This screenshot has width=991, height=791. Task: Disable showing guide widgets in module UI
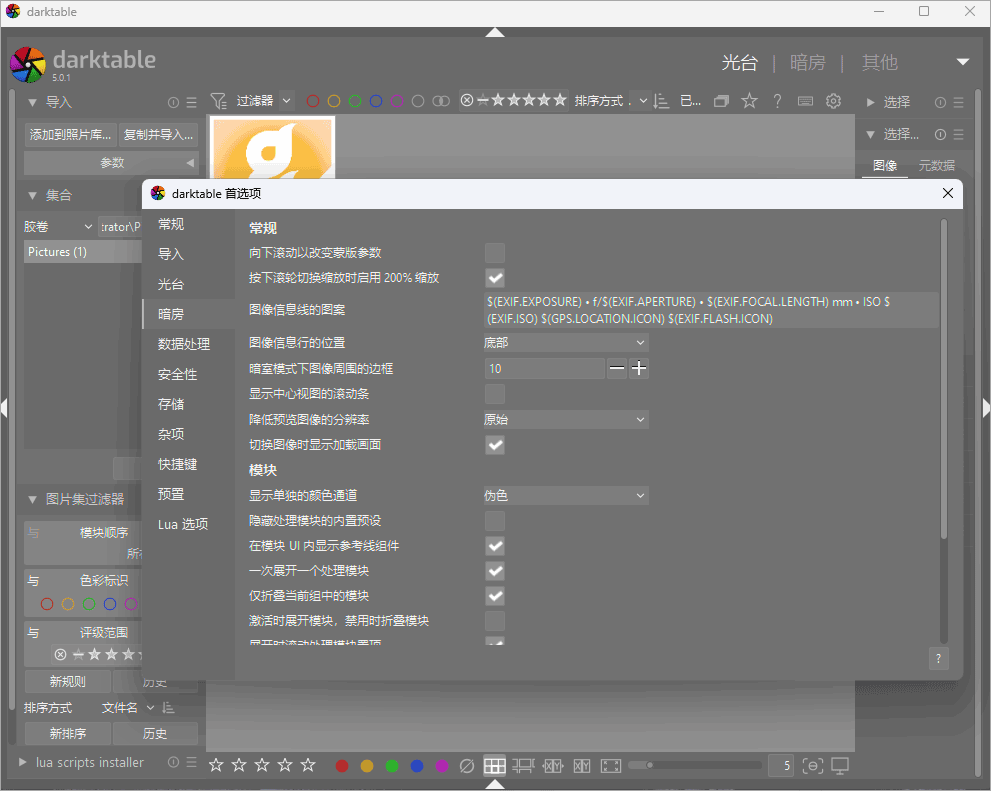(x=494, y=545)
